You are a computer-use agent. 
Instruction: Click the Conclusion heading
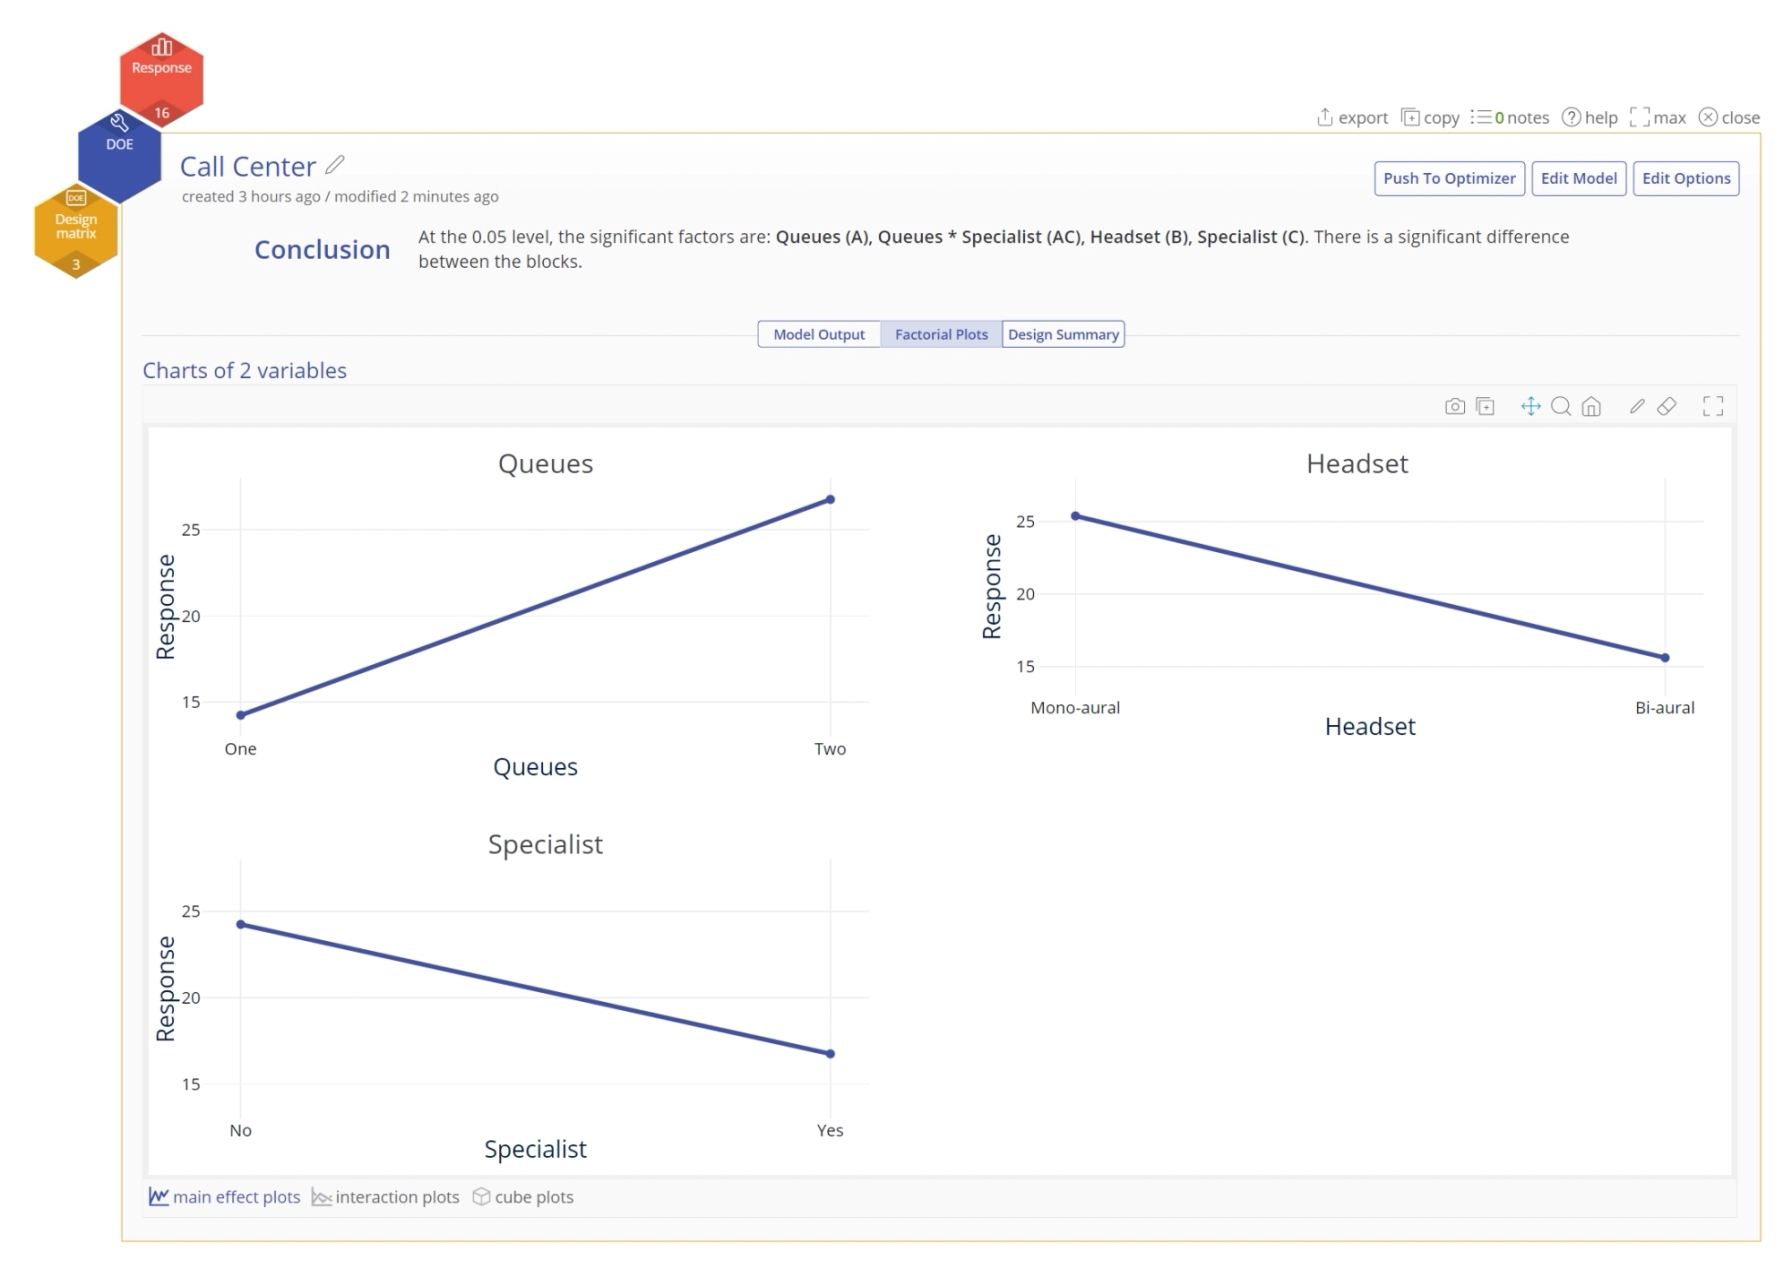click(x=322, y=250)
